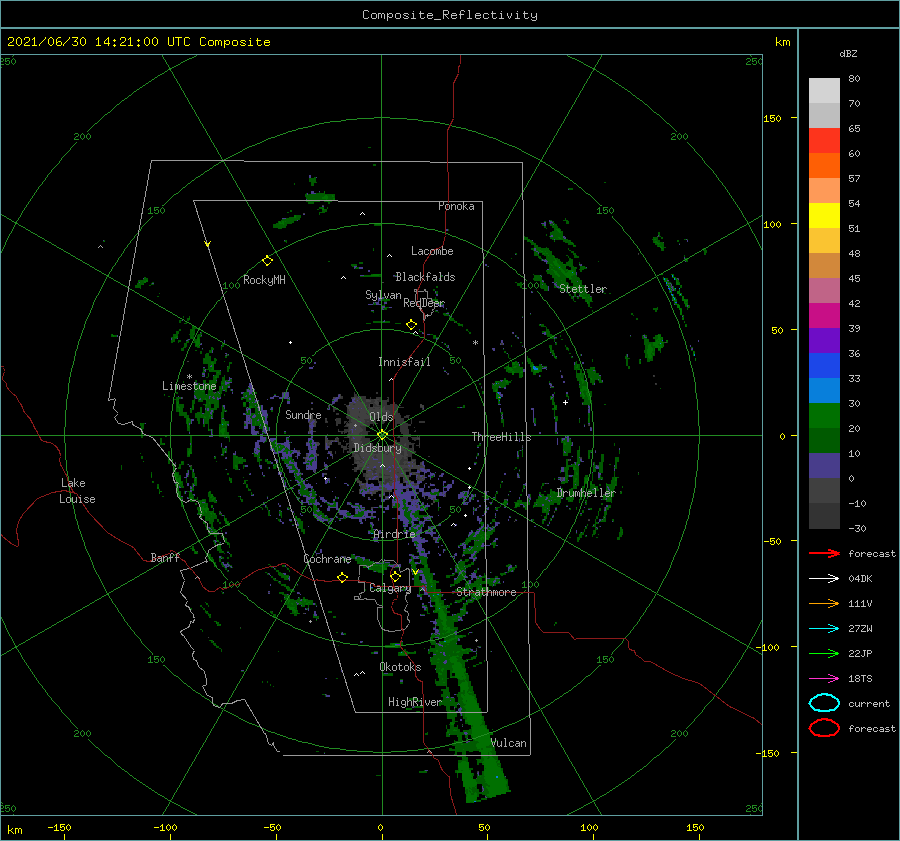Select the red 60–65 dBZ color swatch
900x841 pixels.
click(824, 141)
